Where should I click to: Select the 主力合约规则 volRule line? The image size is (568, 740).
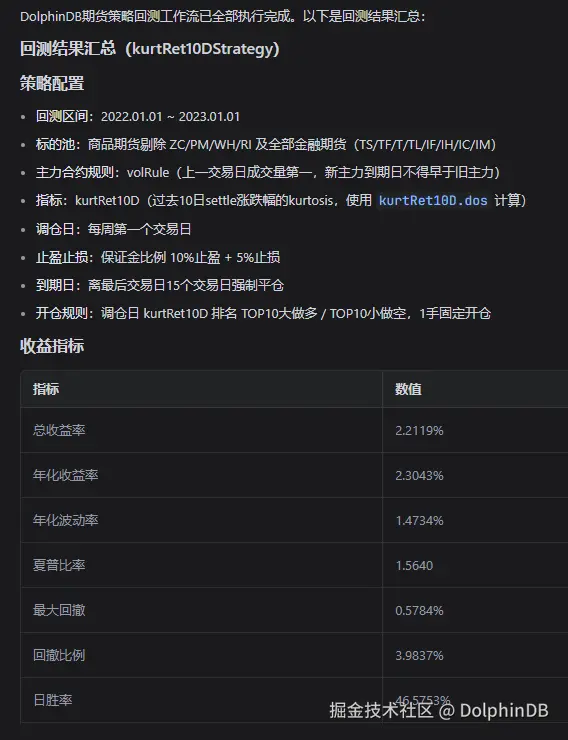268,172
